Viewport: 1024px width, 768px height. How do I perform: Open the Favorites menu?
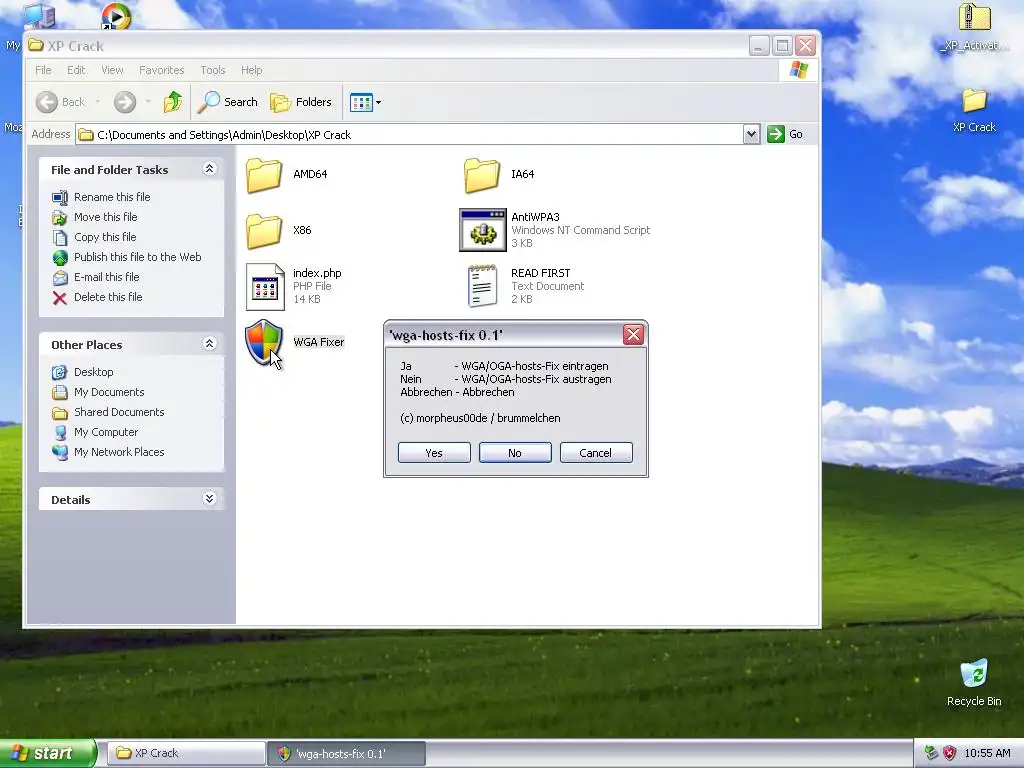(x=161, y=70)
